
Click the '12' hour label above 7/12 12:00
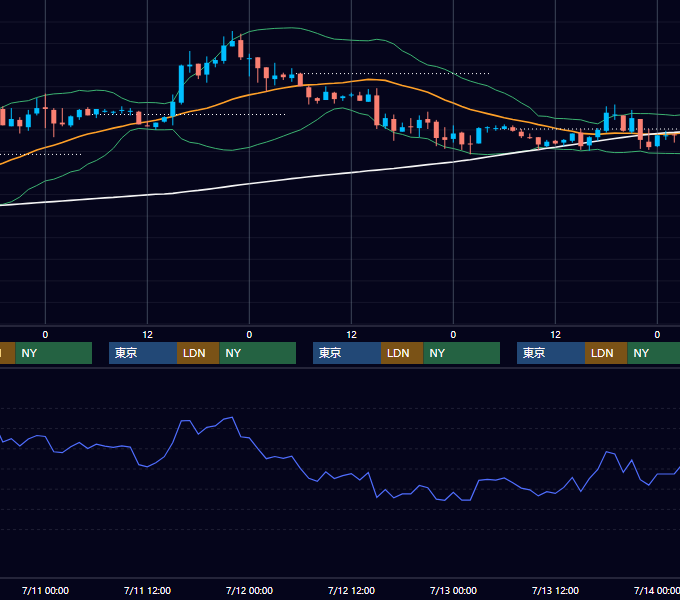pos(351,335)
